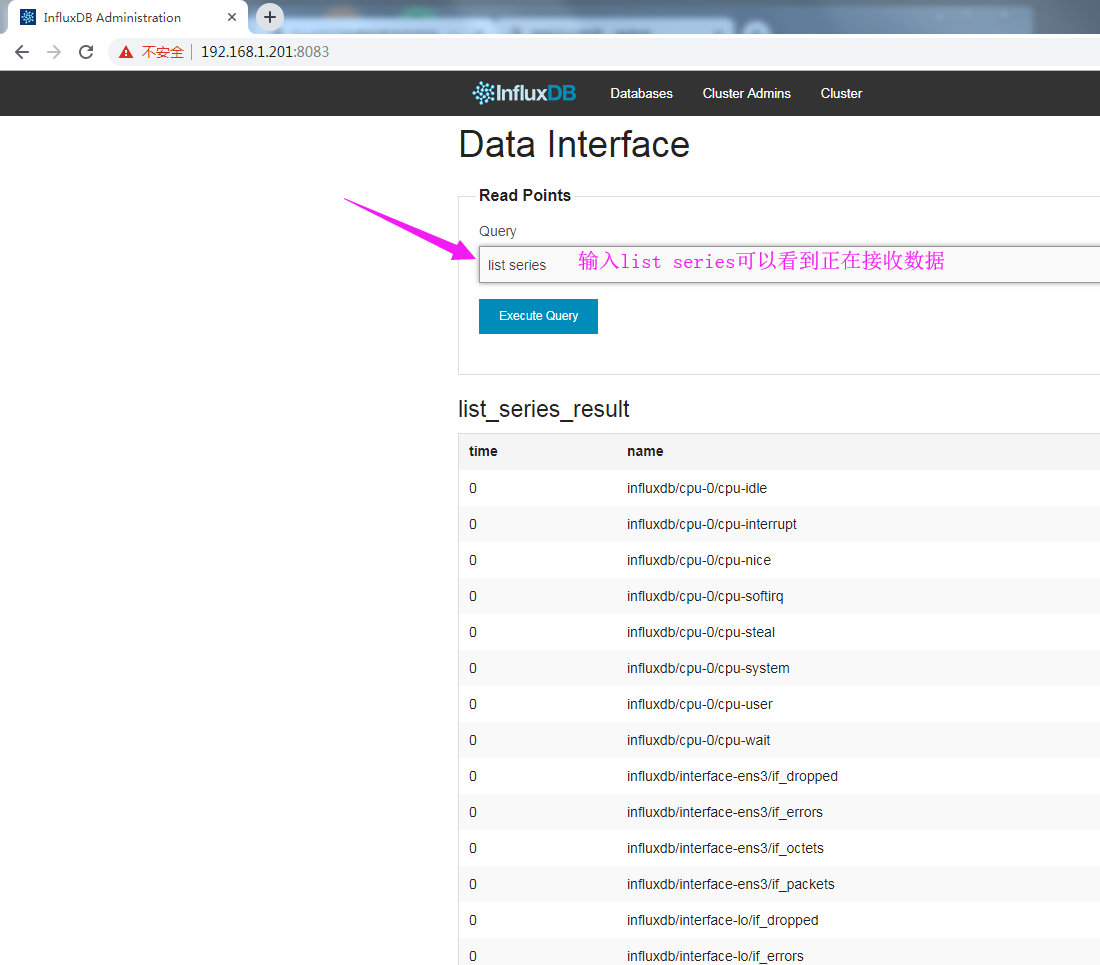Click the name column header
The height and width of the screenshot is (965, 1100).
(x=645, y=451)
